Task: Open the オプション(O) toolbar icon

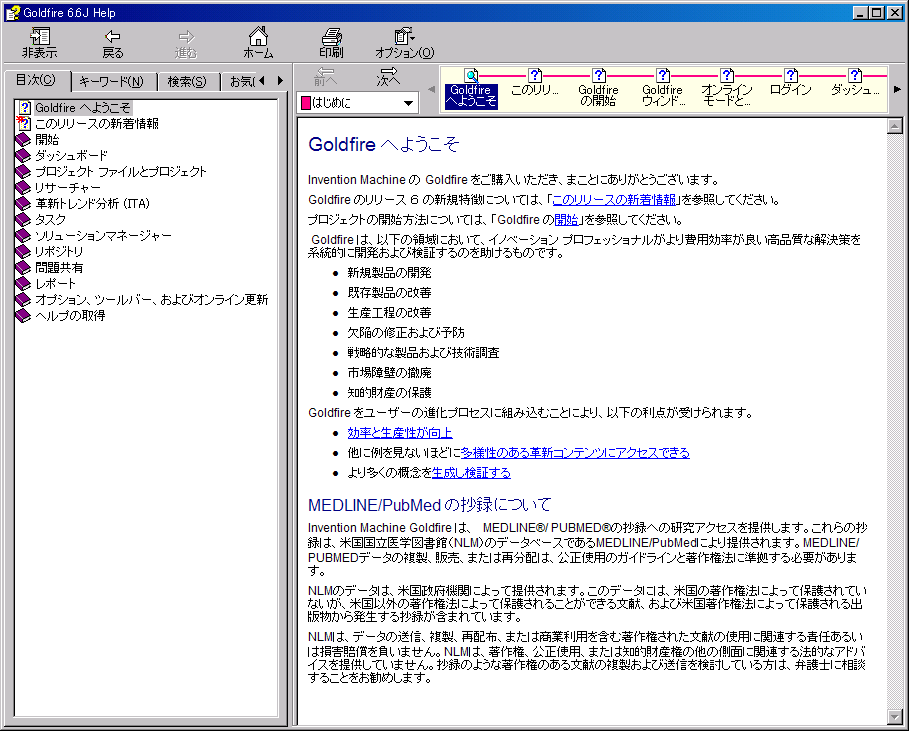Action: [x=404, y=43]
